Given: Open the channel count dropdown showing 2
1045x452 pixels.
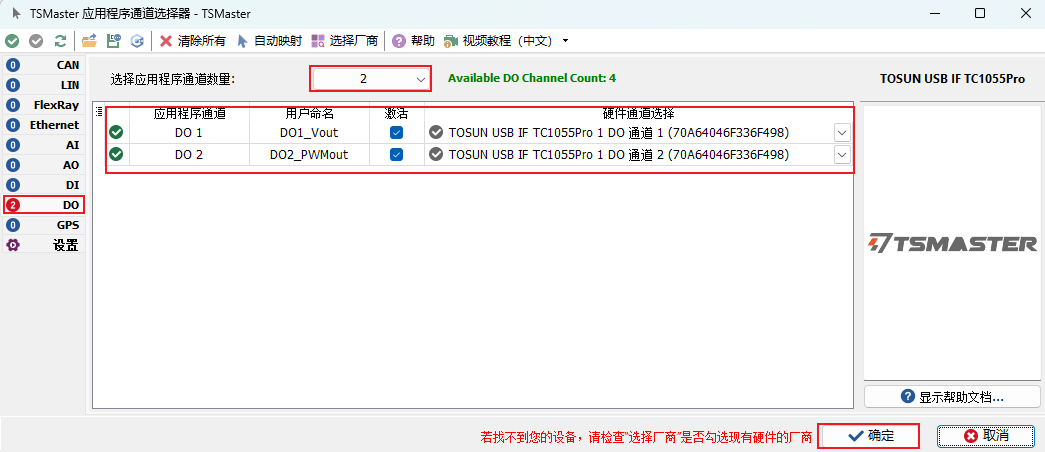Looking at the screenshot, I should 371,79.
